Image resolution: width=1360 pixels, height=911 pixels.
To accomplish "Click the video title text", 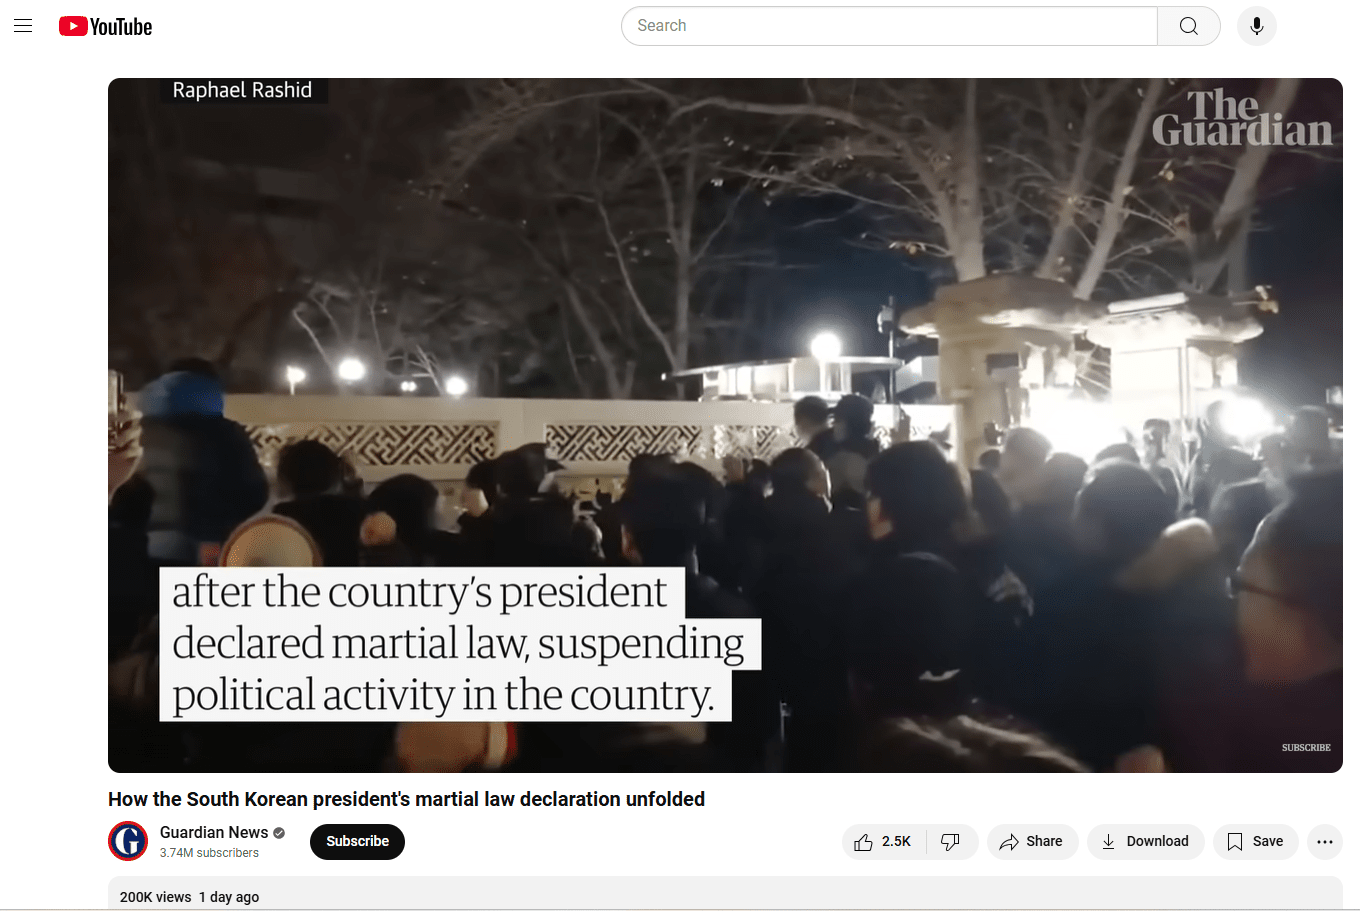I will tap(406, 799).
